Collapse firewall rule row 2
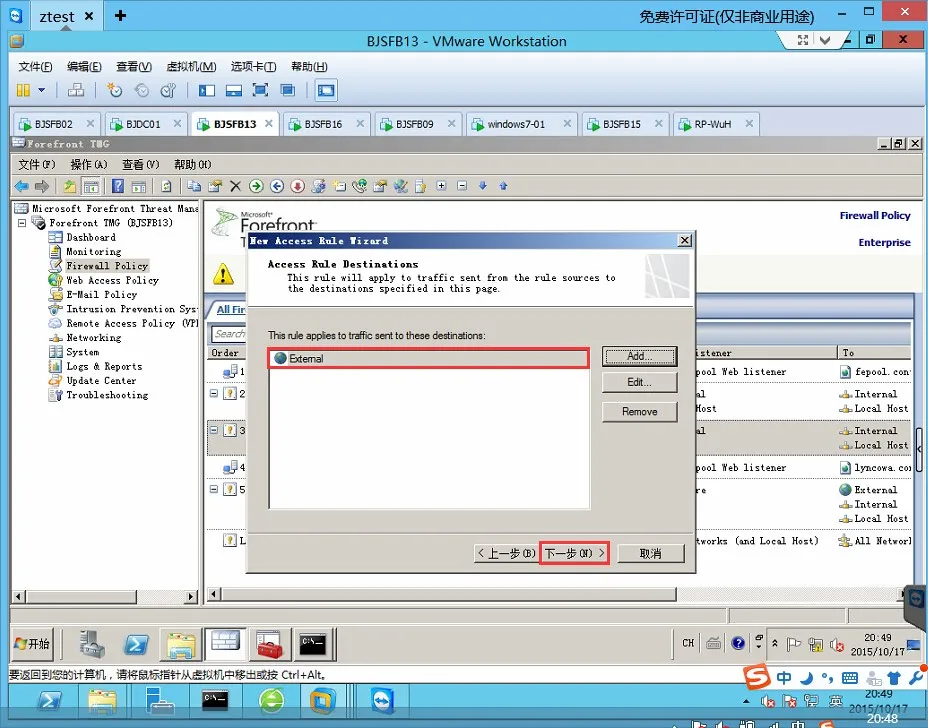Screen dimensions: 928x728 (214, 393)
